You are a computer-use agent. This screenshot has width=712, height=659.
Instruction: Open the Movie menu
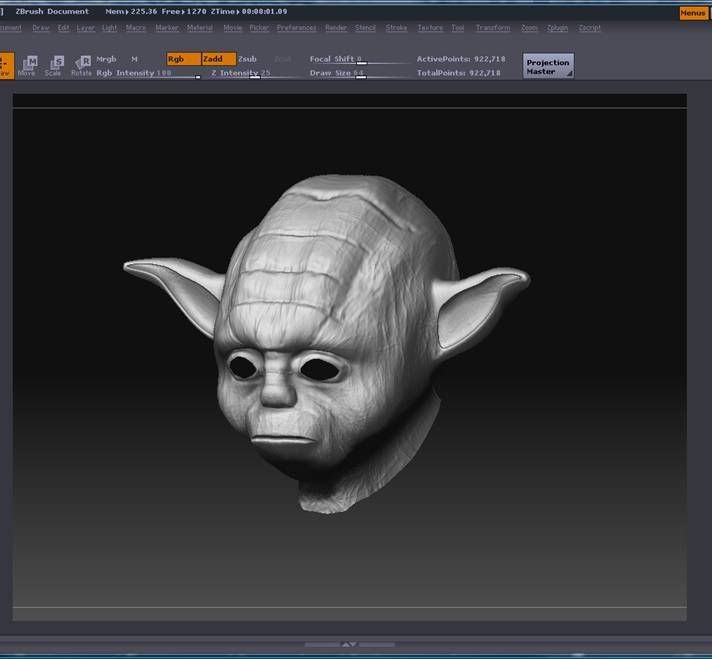[233, 28]
